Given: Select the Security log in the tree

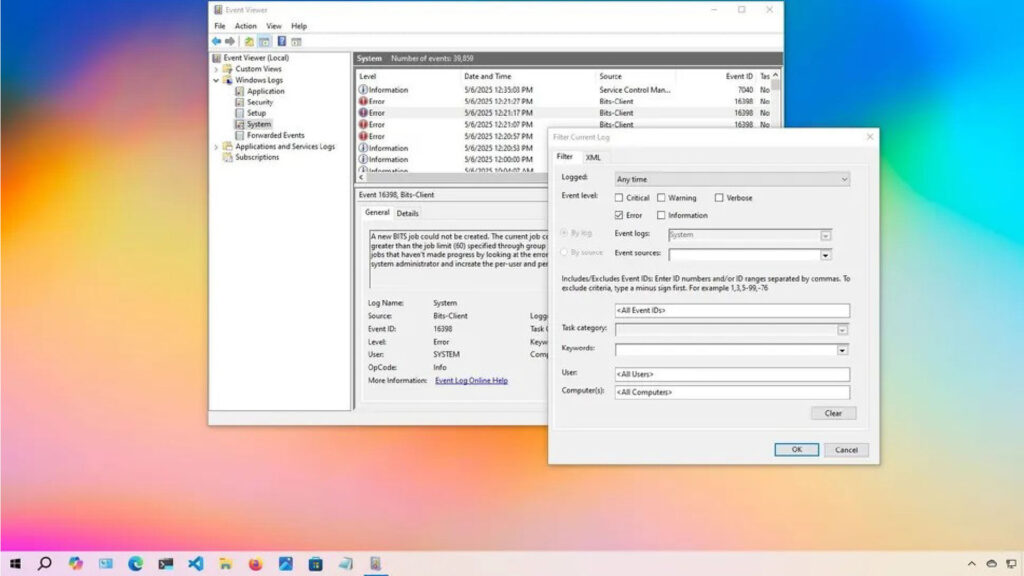Looking at the screenshot, I should pyautogui.click(x=259, y=102).
